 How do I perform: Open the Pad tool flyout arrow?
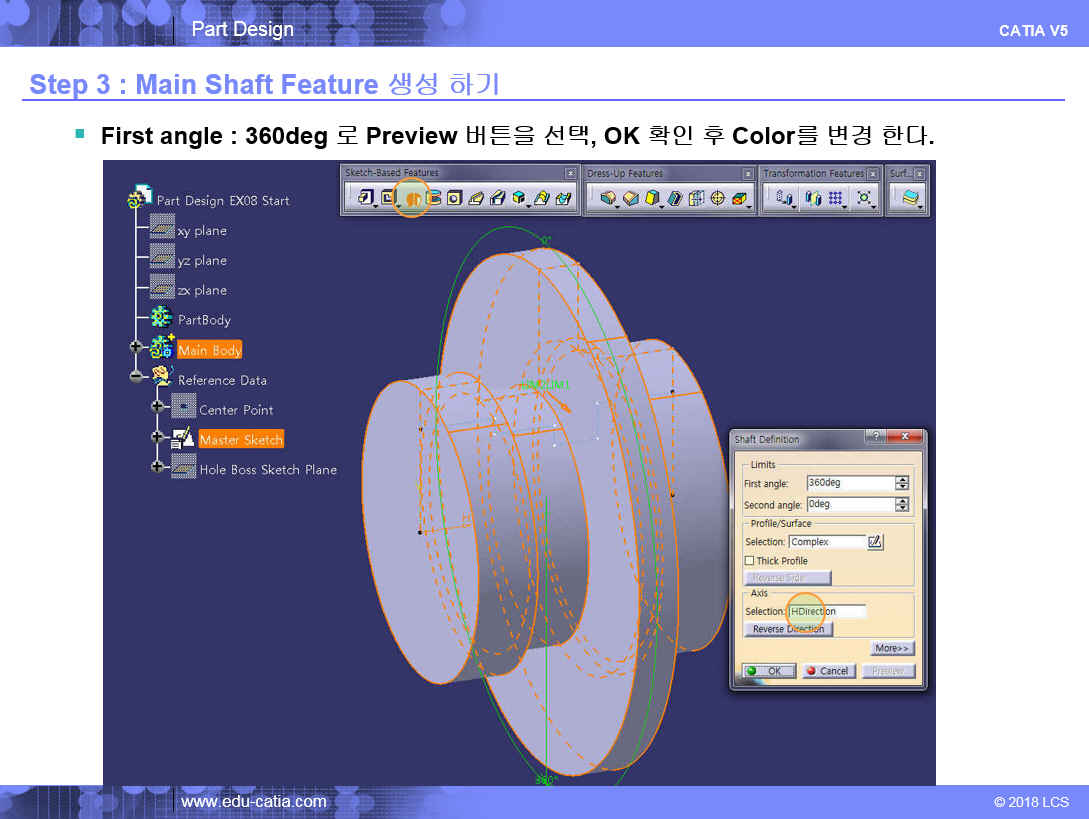[376, 206]
